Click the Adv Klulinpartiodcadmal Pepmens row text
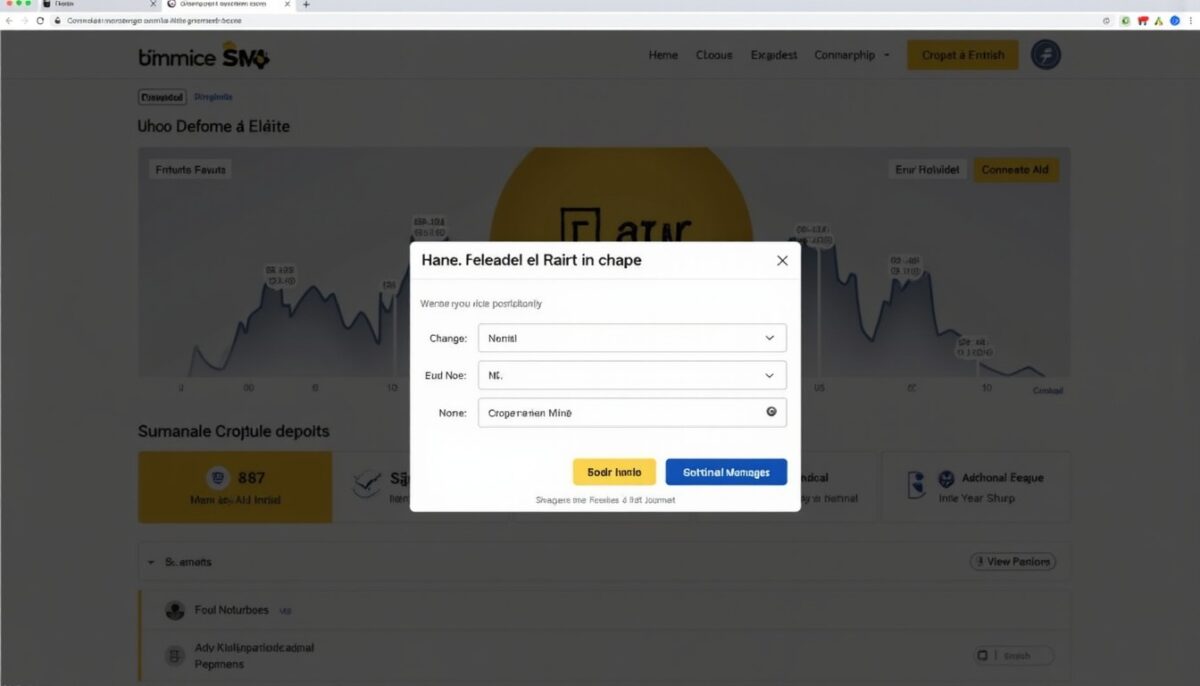Image resolution: width=1200 pixels, height=686 pixels. click(254, 655)
